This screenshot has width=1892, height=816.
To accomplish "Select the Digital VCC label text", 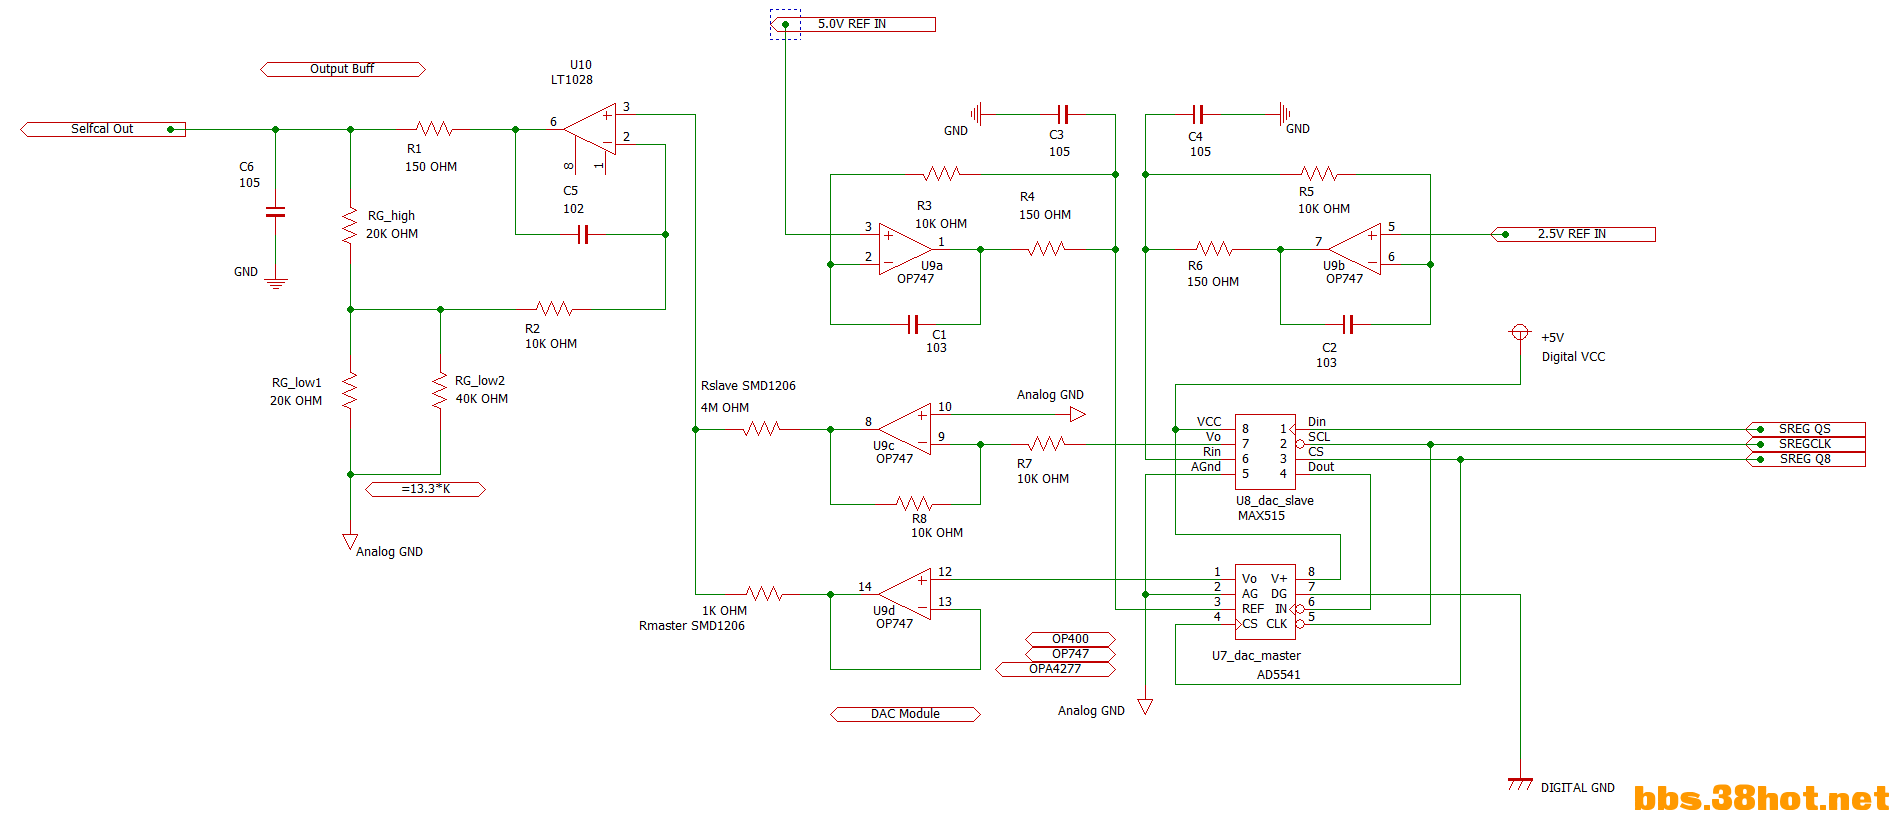I will coord(1573,357).
